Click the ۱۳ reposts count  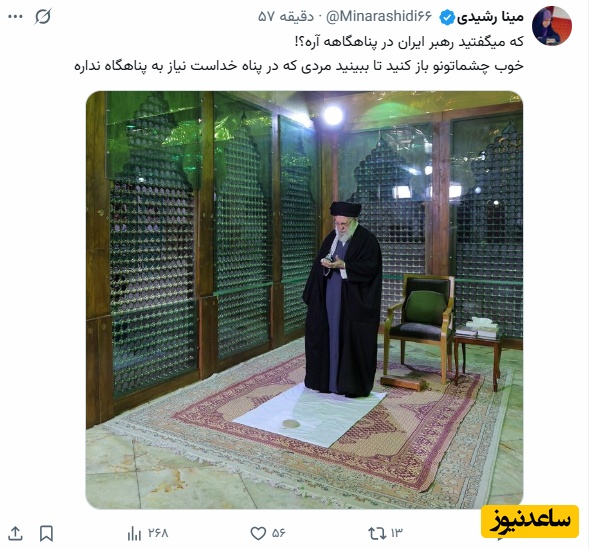[397, 533]
